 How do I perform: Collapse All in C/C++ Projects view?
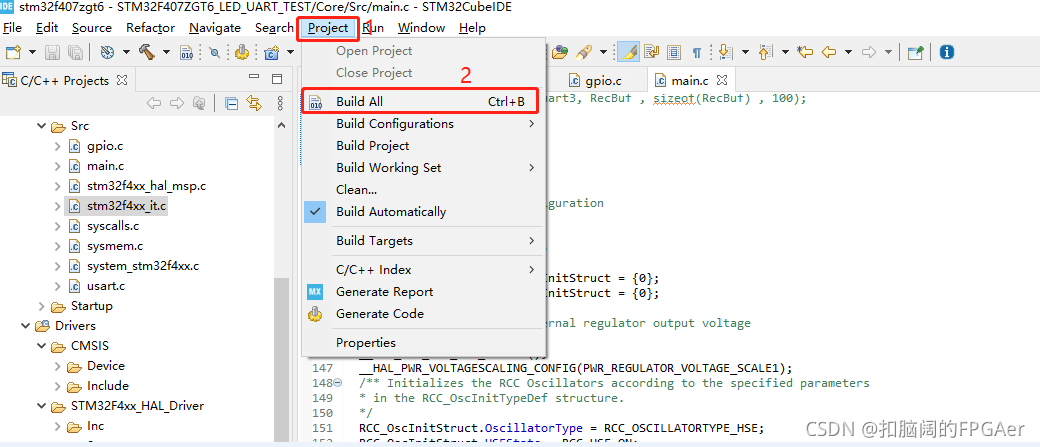point(231,103)
